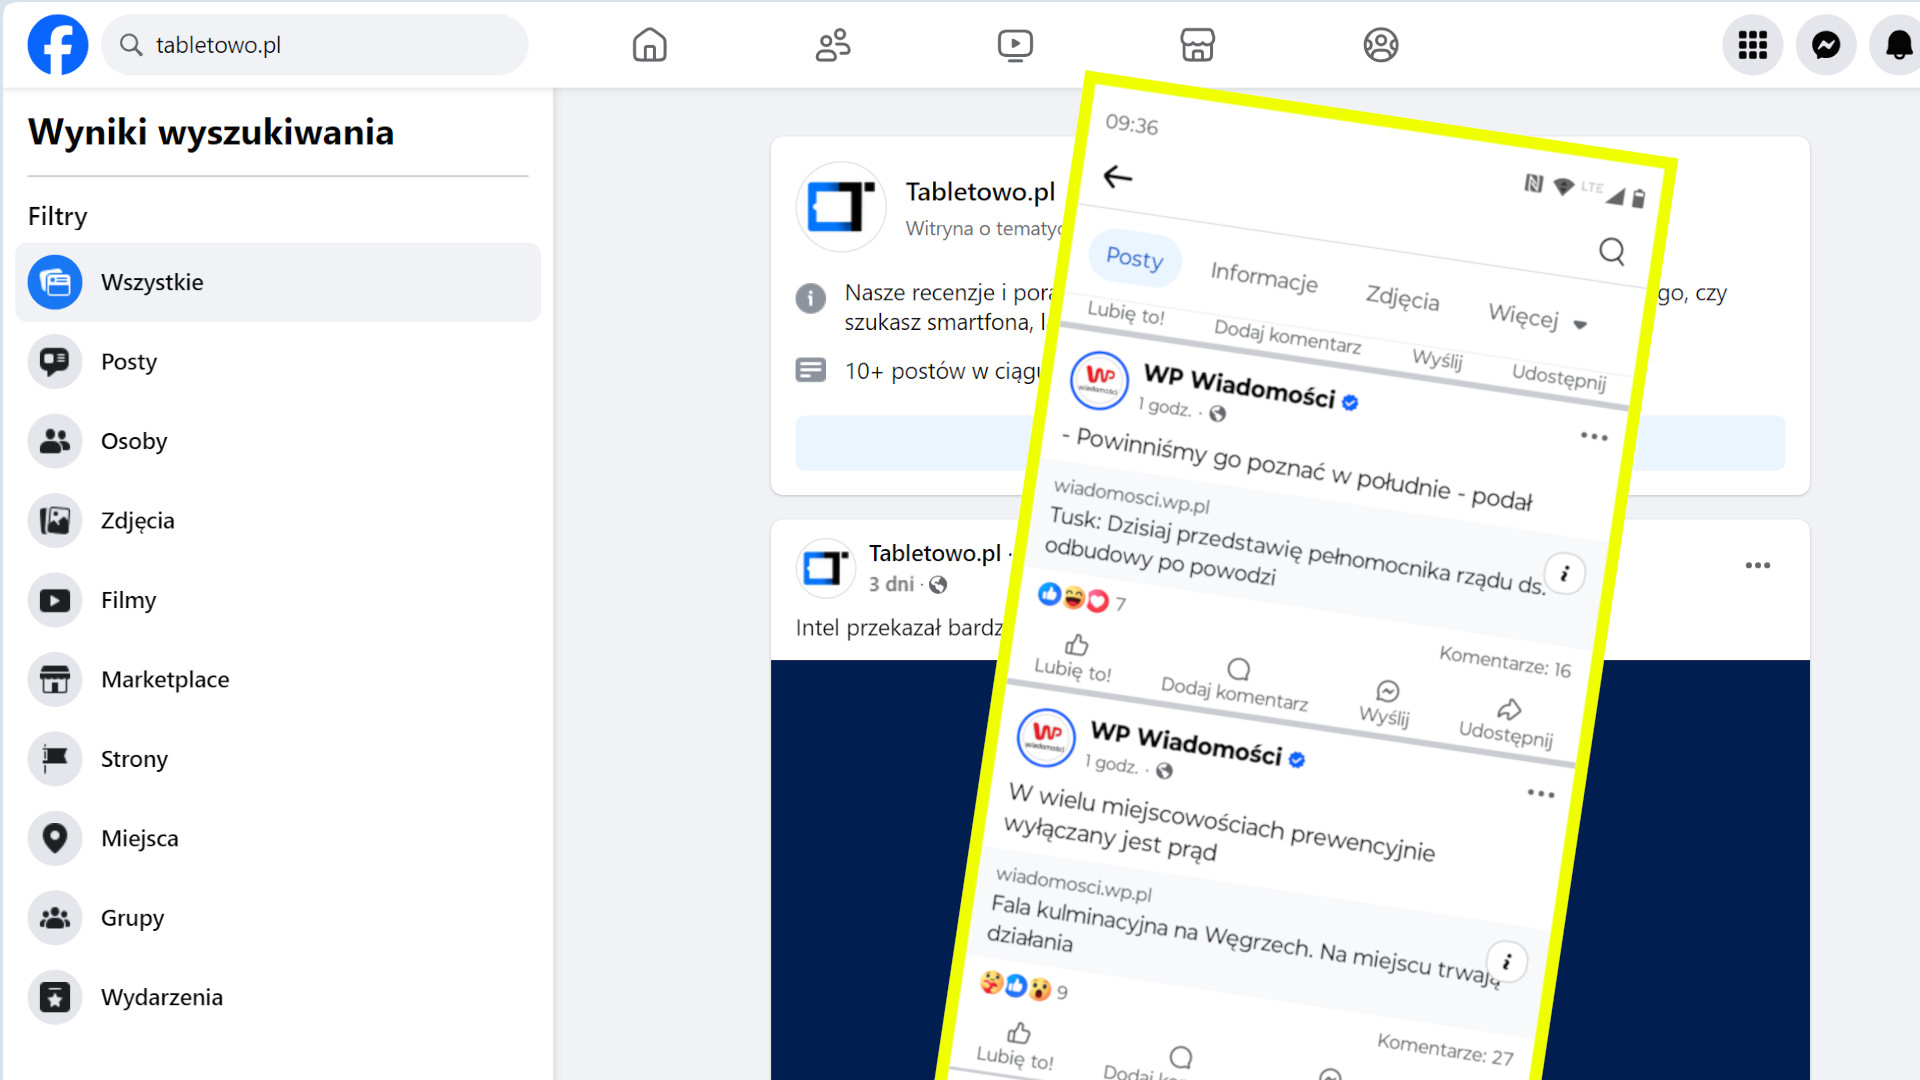Open options dots on prąd WP Wiadomości post

coord(1541,794)
